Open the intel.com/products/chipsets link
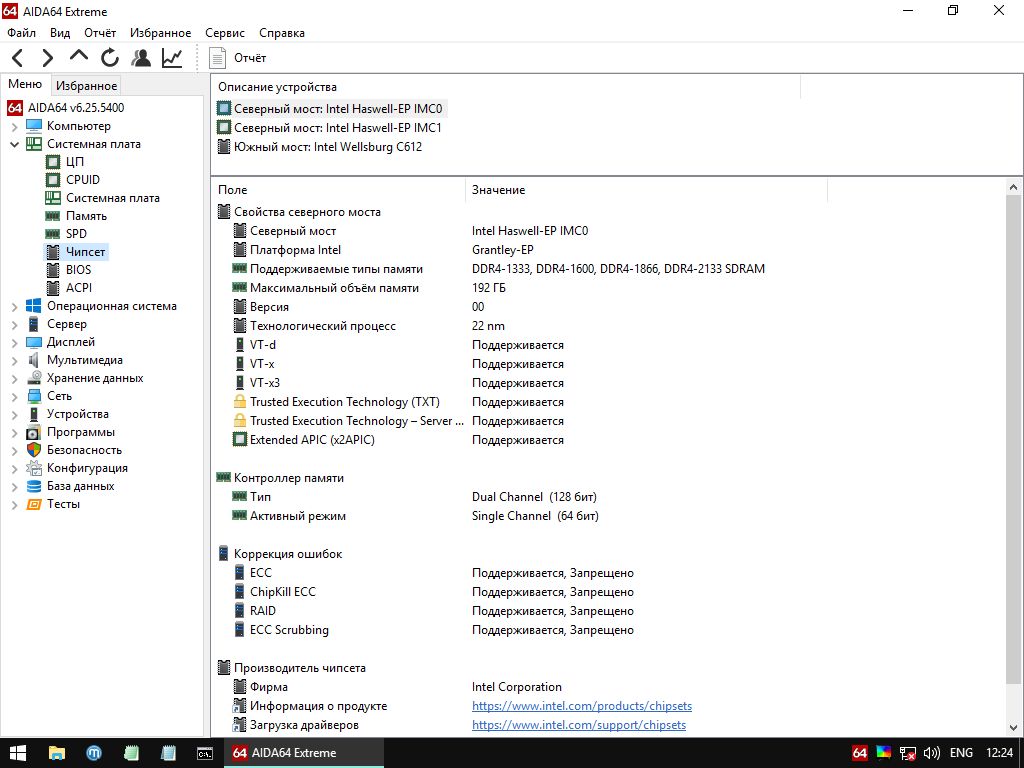The width and height of the screenshot is (1024, 768). pos(582,706)
